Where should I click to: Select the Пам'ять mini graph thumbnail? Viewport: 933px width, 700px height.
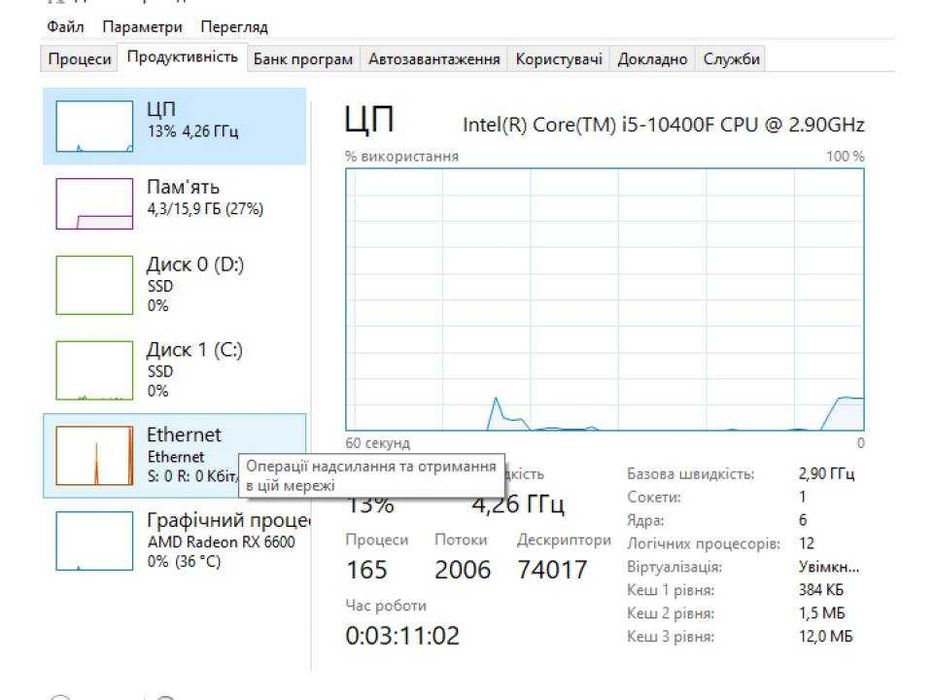coord(94,204)
